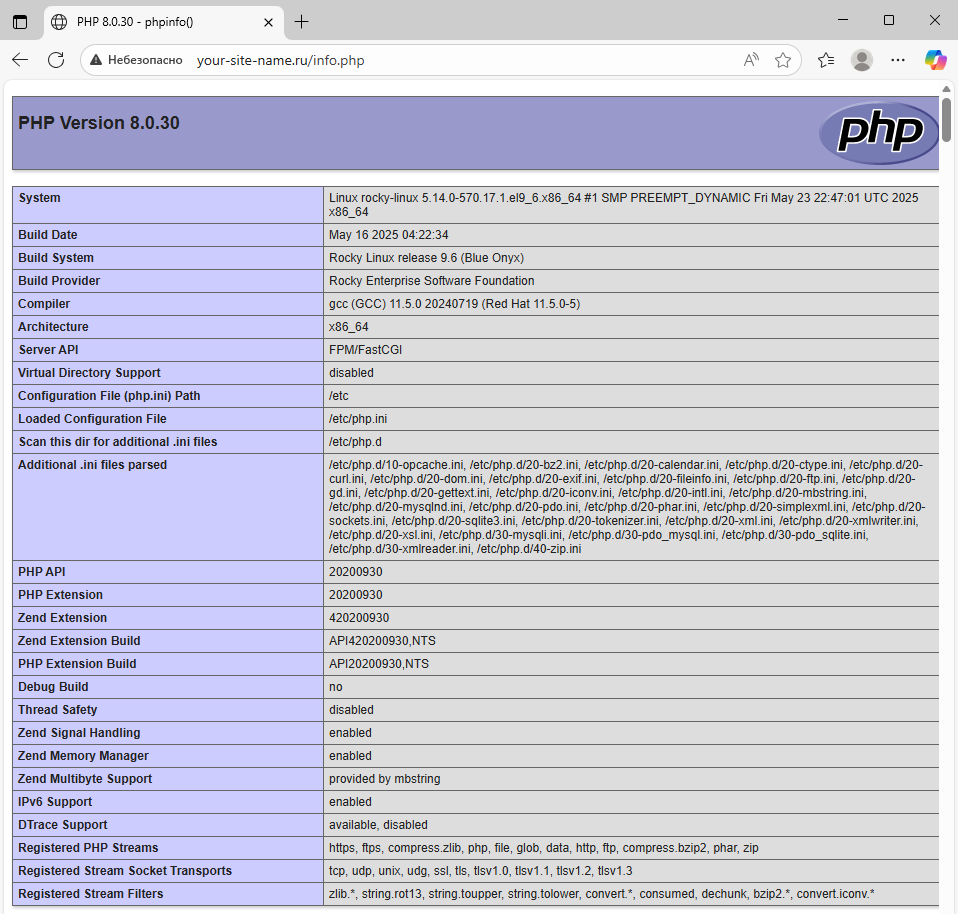Navigate back to the previous page
This screenshot has width=958, height=914.
click(x=20, y=60)
